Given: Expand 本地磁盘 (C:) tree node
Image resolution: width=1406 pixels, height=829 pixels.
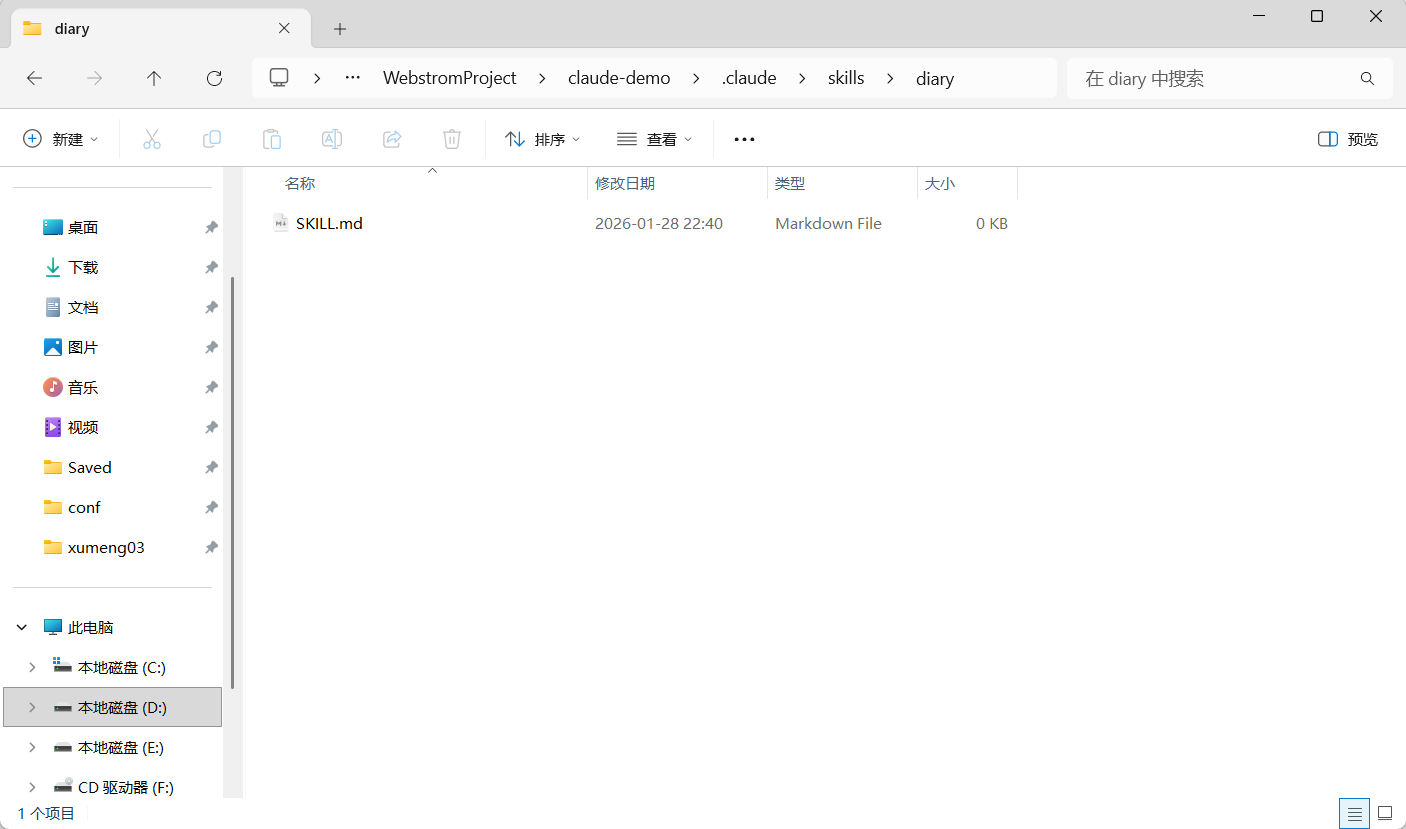Looking at the screenshot, I should click(x=32, y=667).
